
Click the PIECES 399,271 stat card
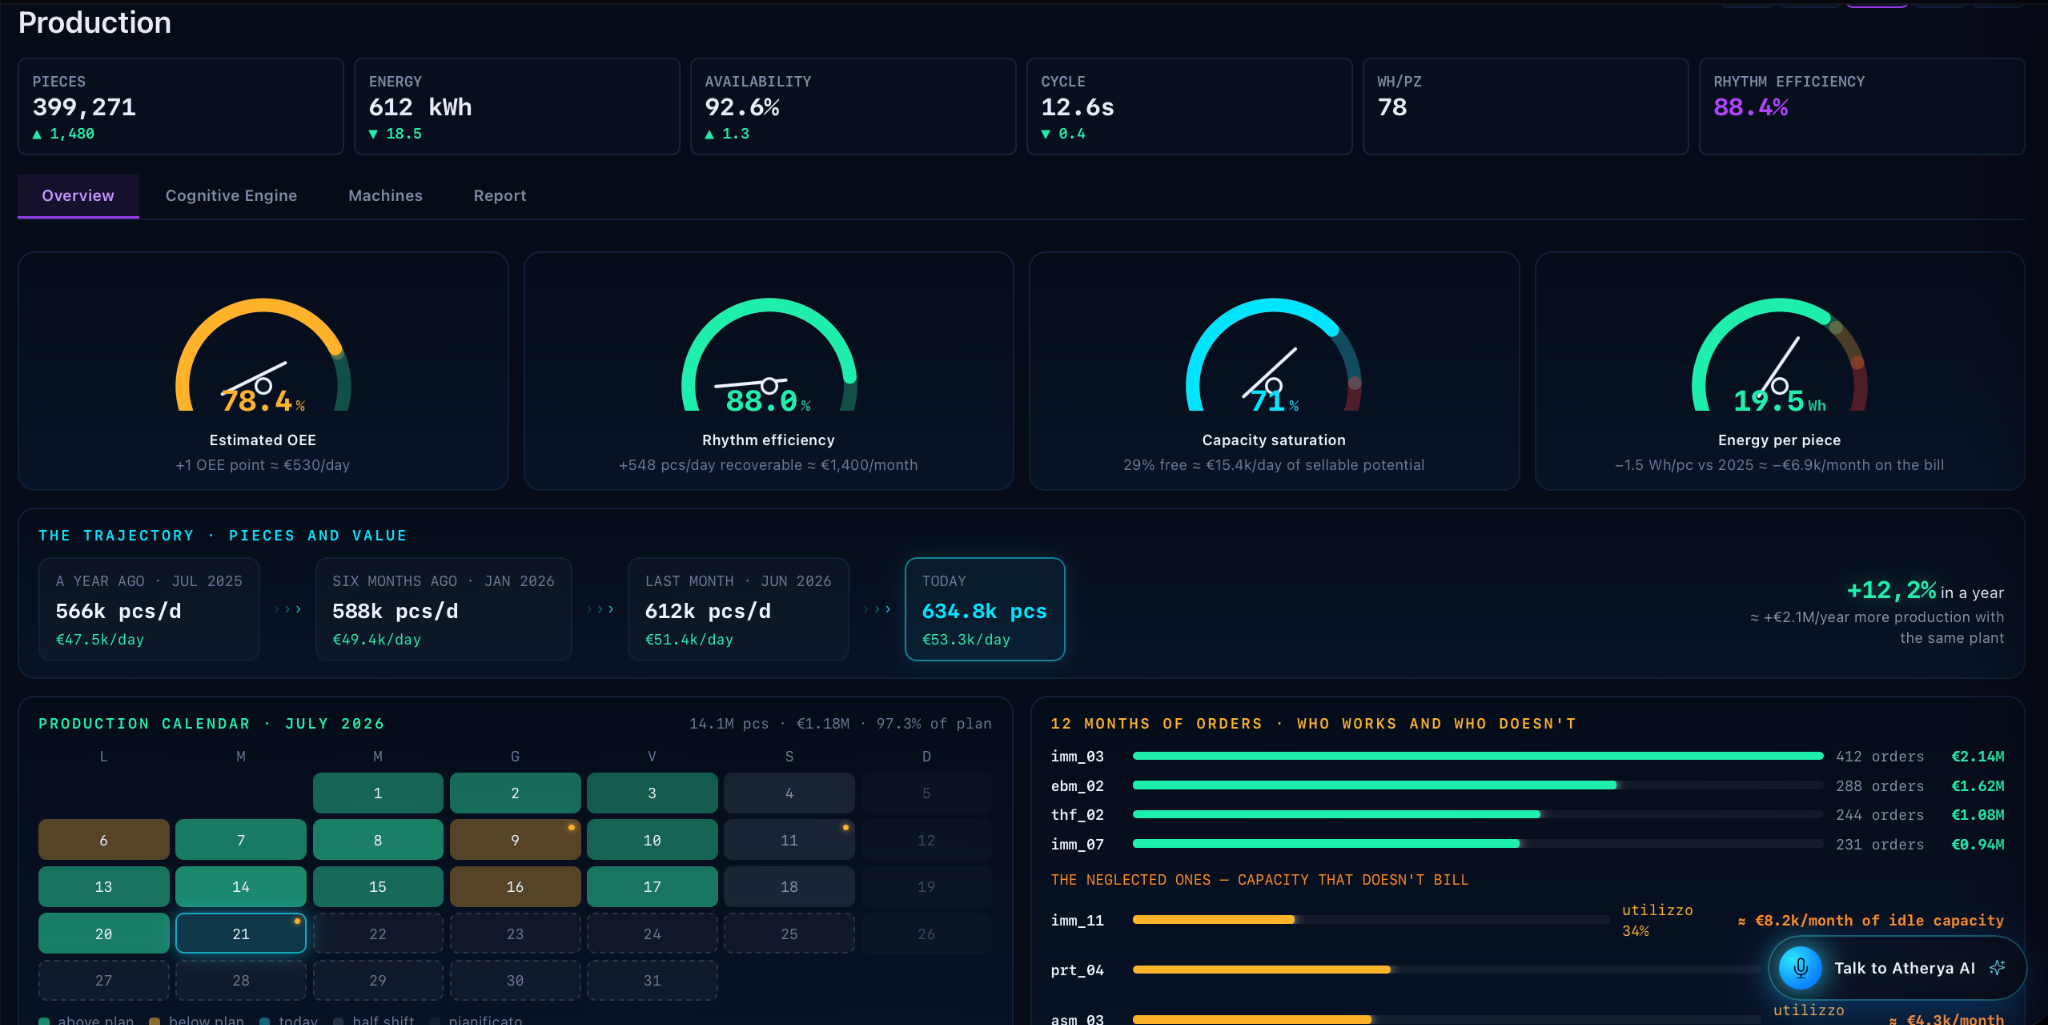[181, 106]
